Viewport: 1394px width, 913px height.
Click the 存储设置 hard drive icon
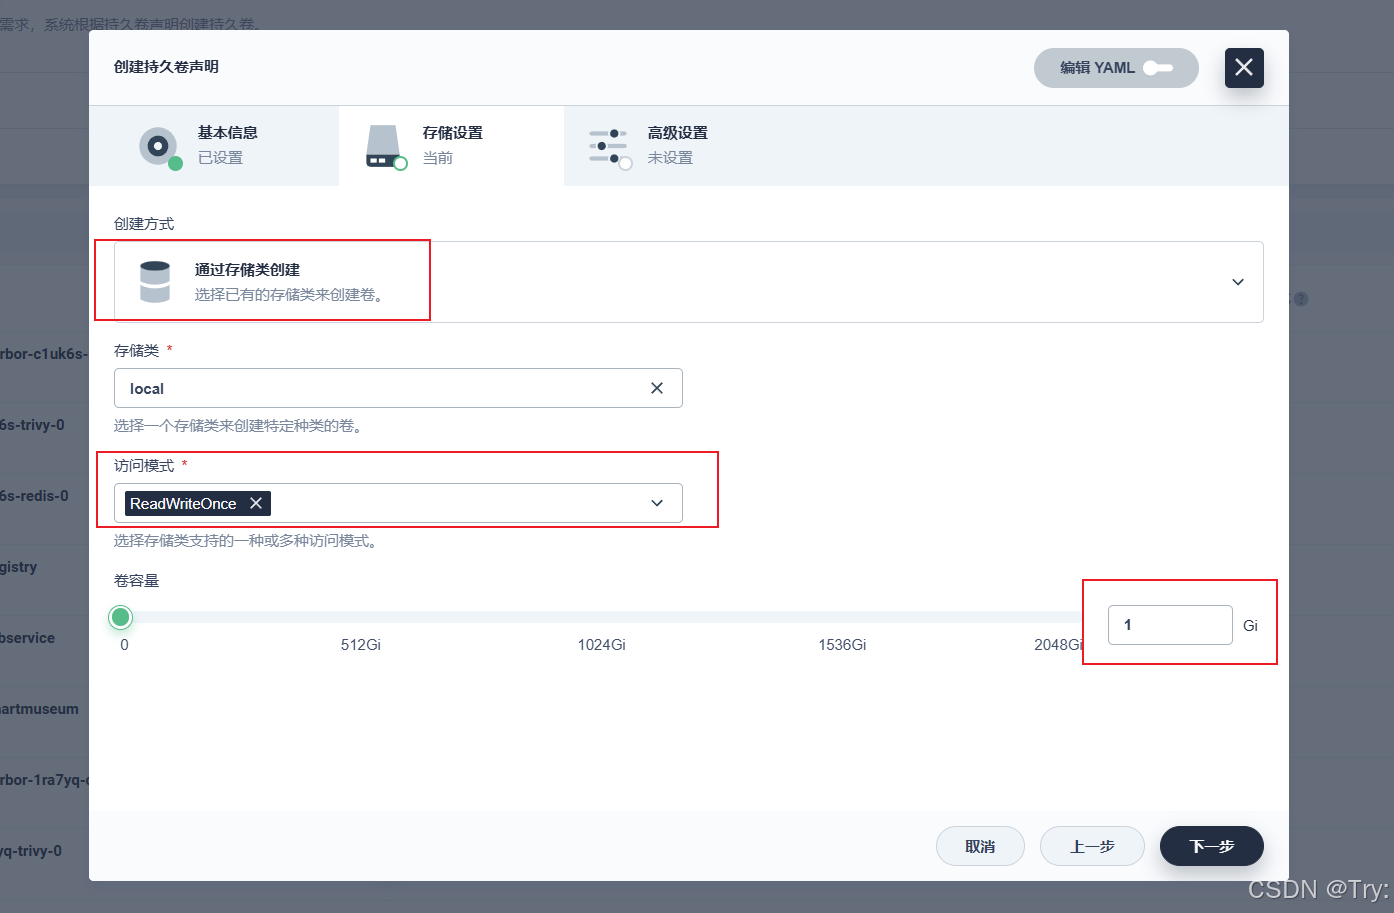coord(384,146)
